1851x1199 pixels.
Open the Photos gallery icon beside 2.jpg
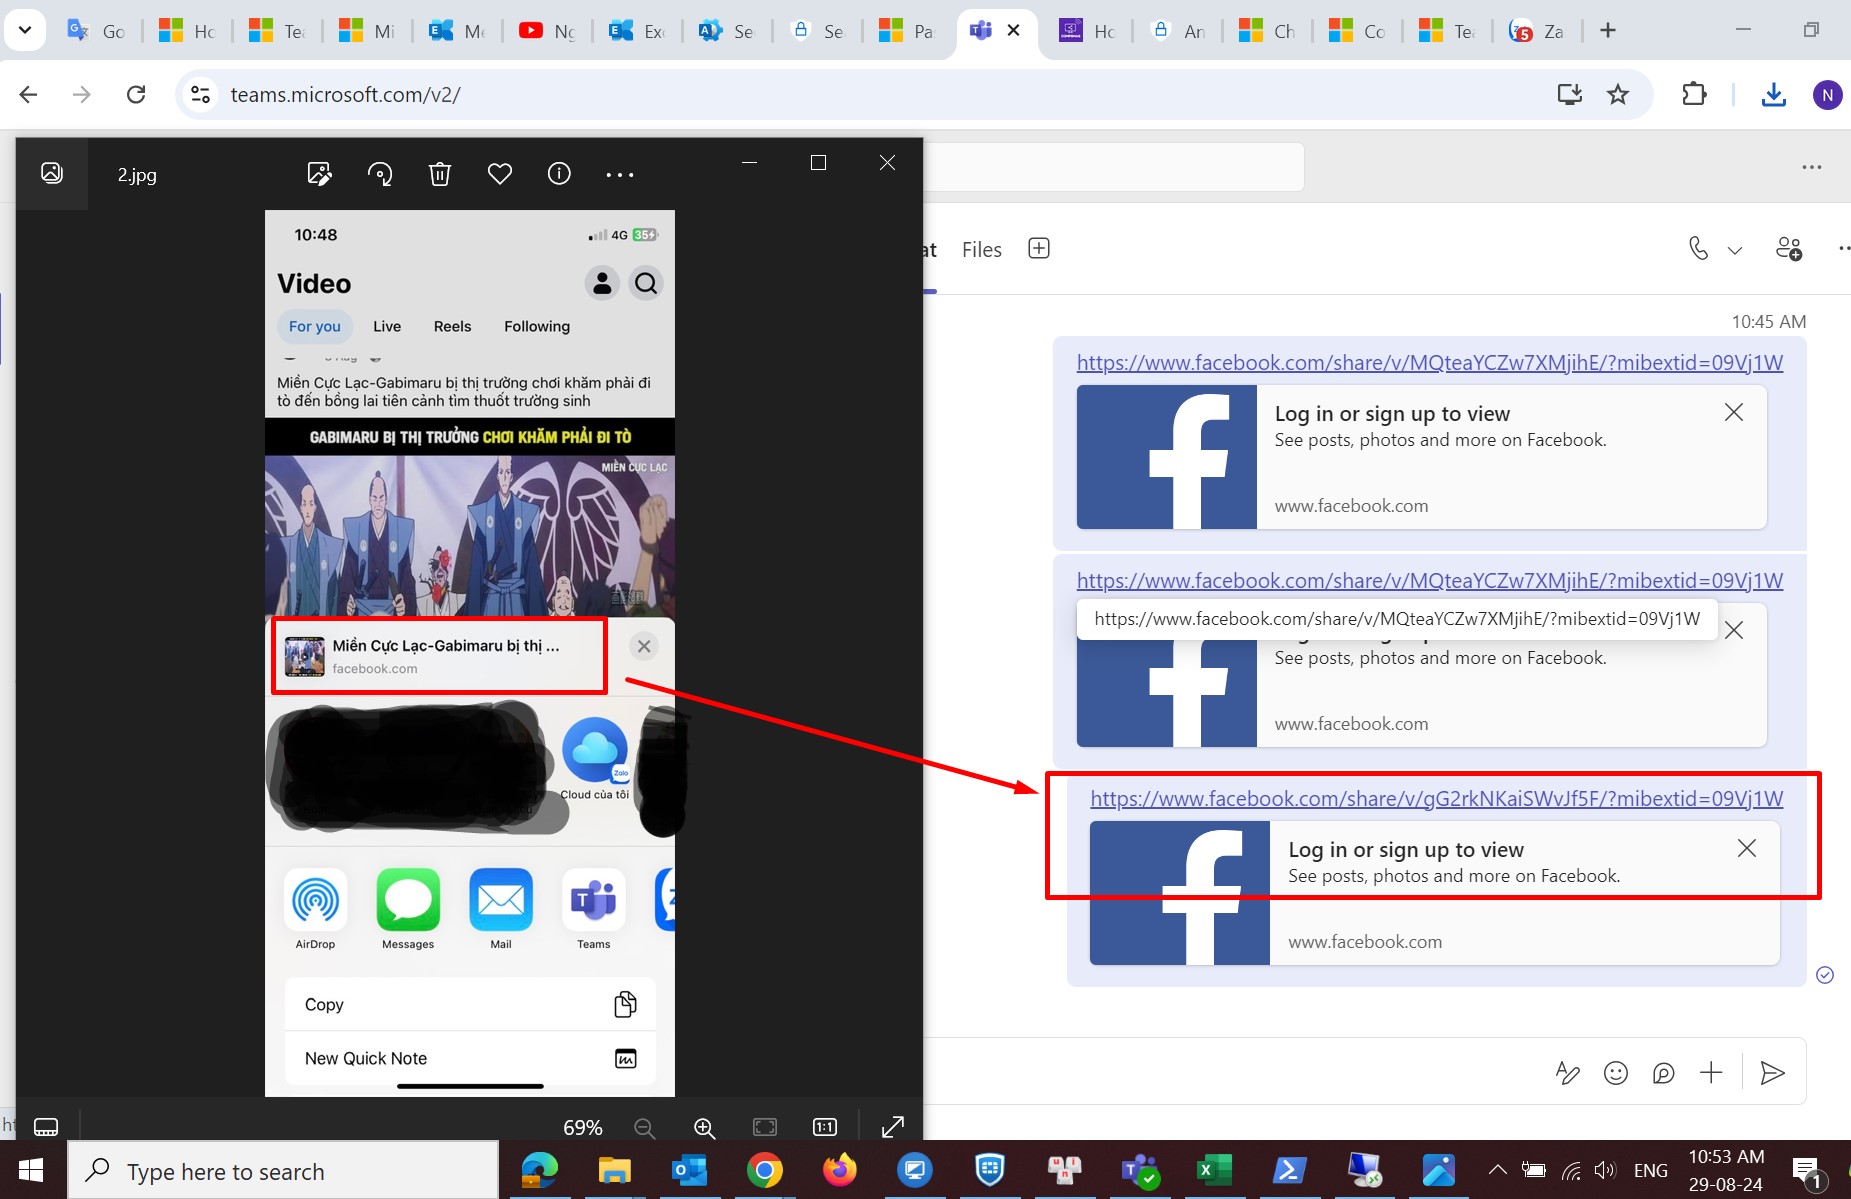52,173
